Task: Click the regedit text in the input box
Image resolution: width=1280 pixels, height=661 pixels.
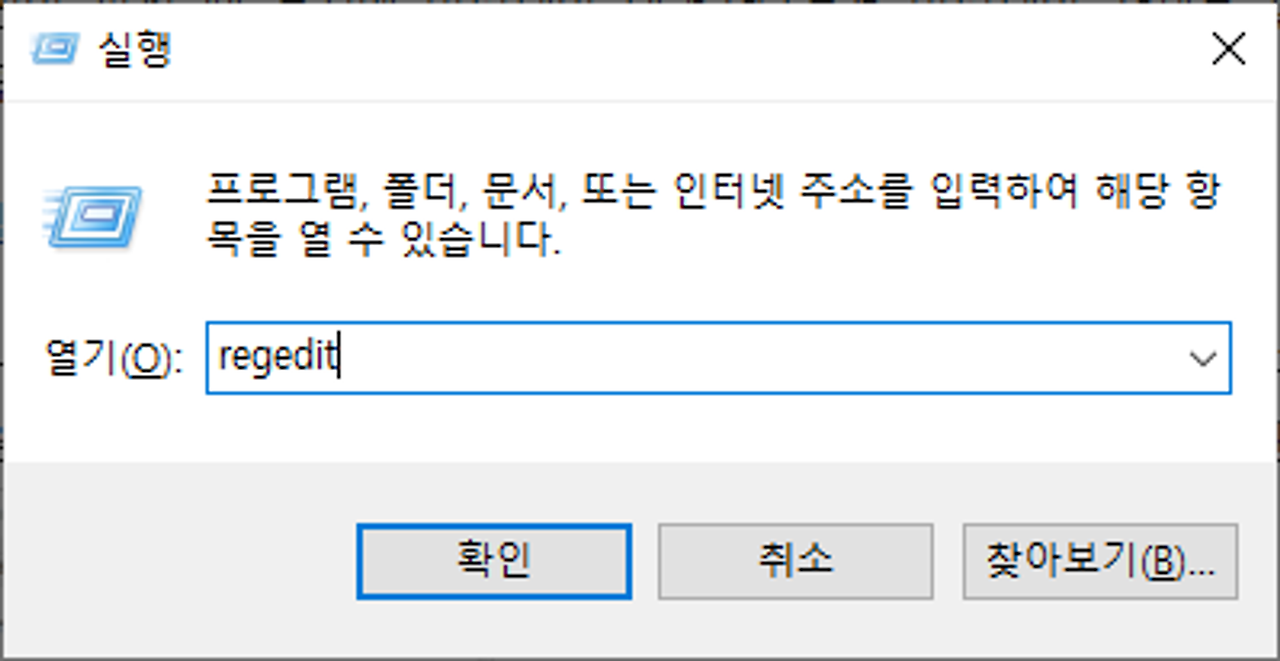Action: pyautogui.click(x=278, y=356)
